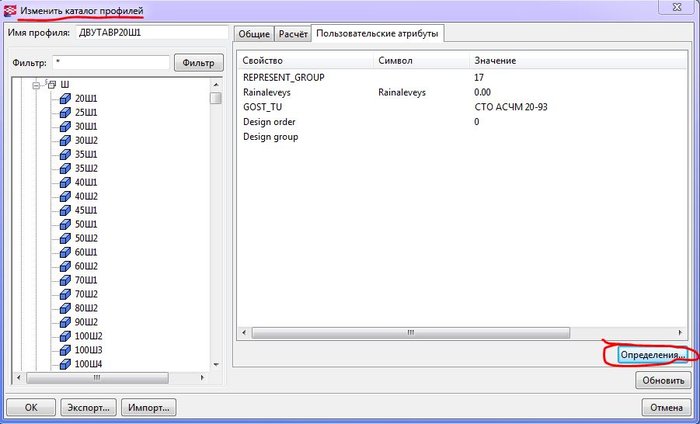Image resolution: width=700 pixels, height=424 pixels.
Task: Click the Свойство column header
Action: click(305, 61)
